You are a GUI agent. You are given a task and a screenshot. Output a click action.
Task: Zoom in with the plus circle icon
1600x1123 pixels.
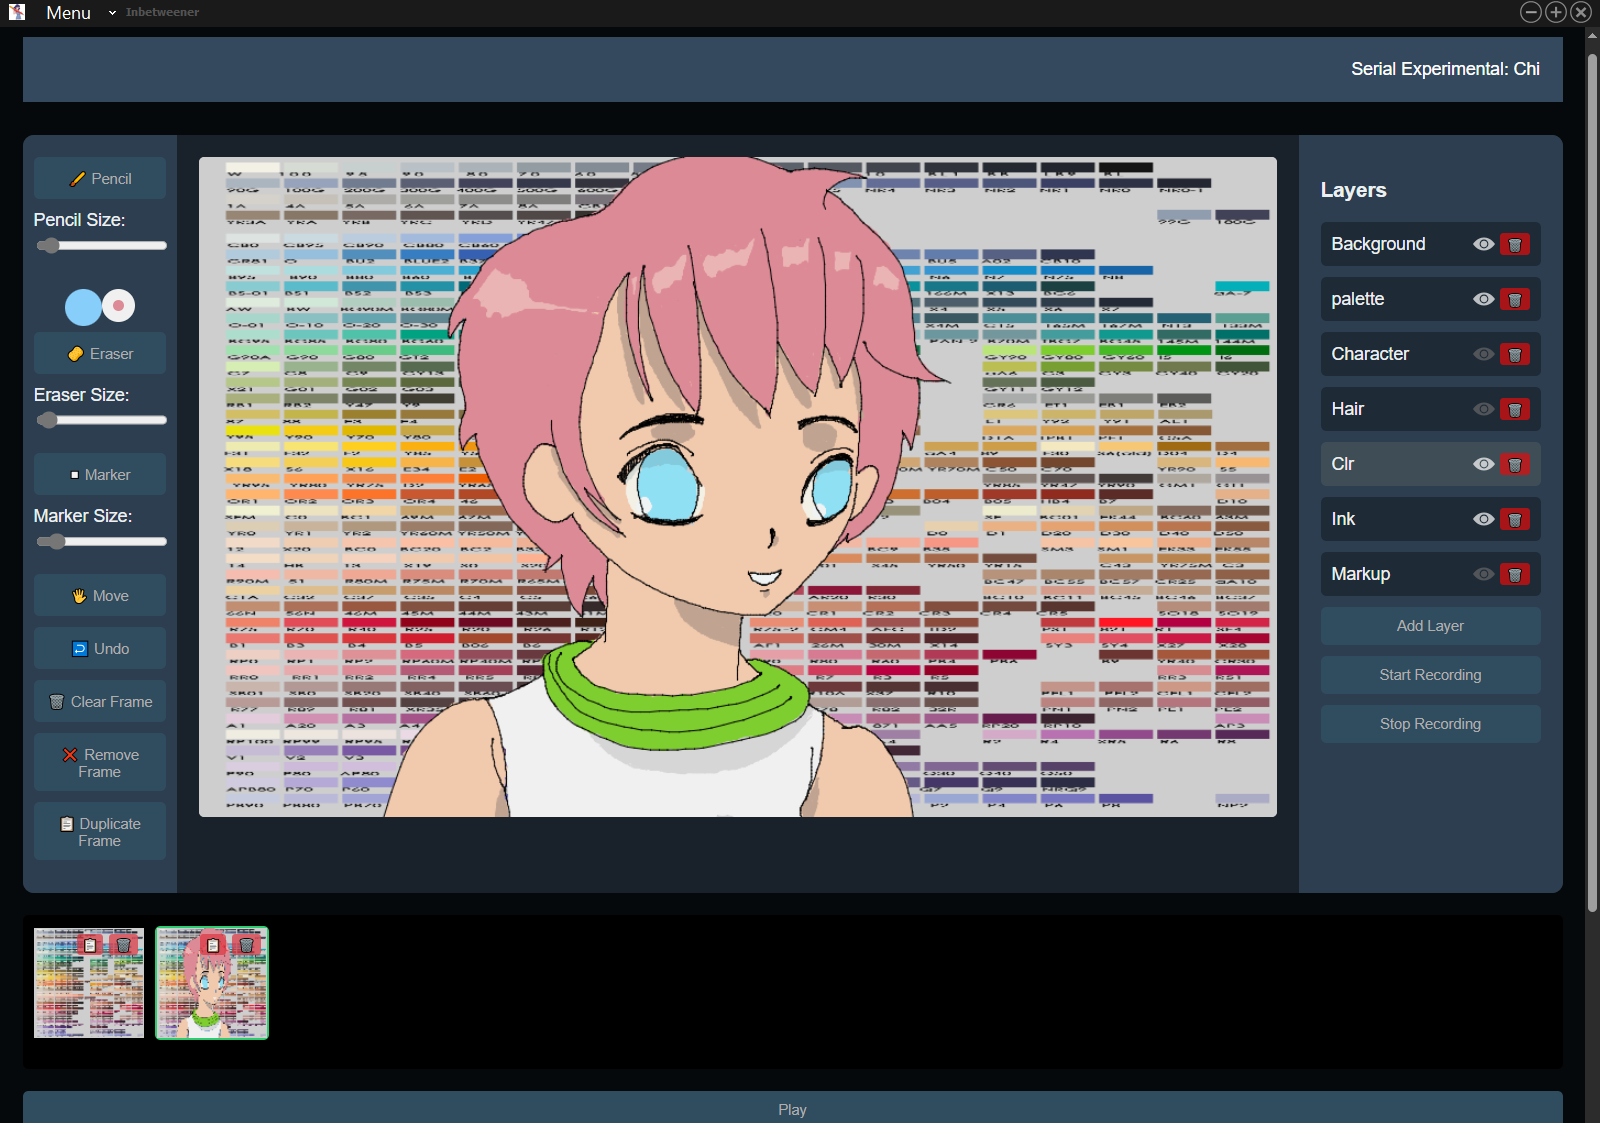click(1556, 12)
